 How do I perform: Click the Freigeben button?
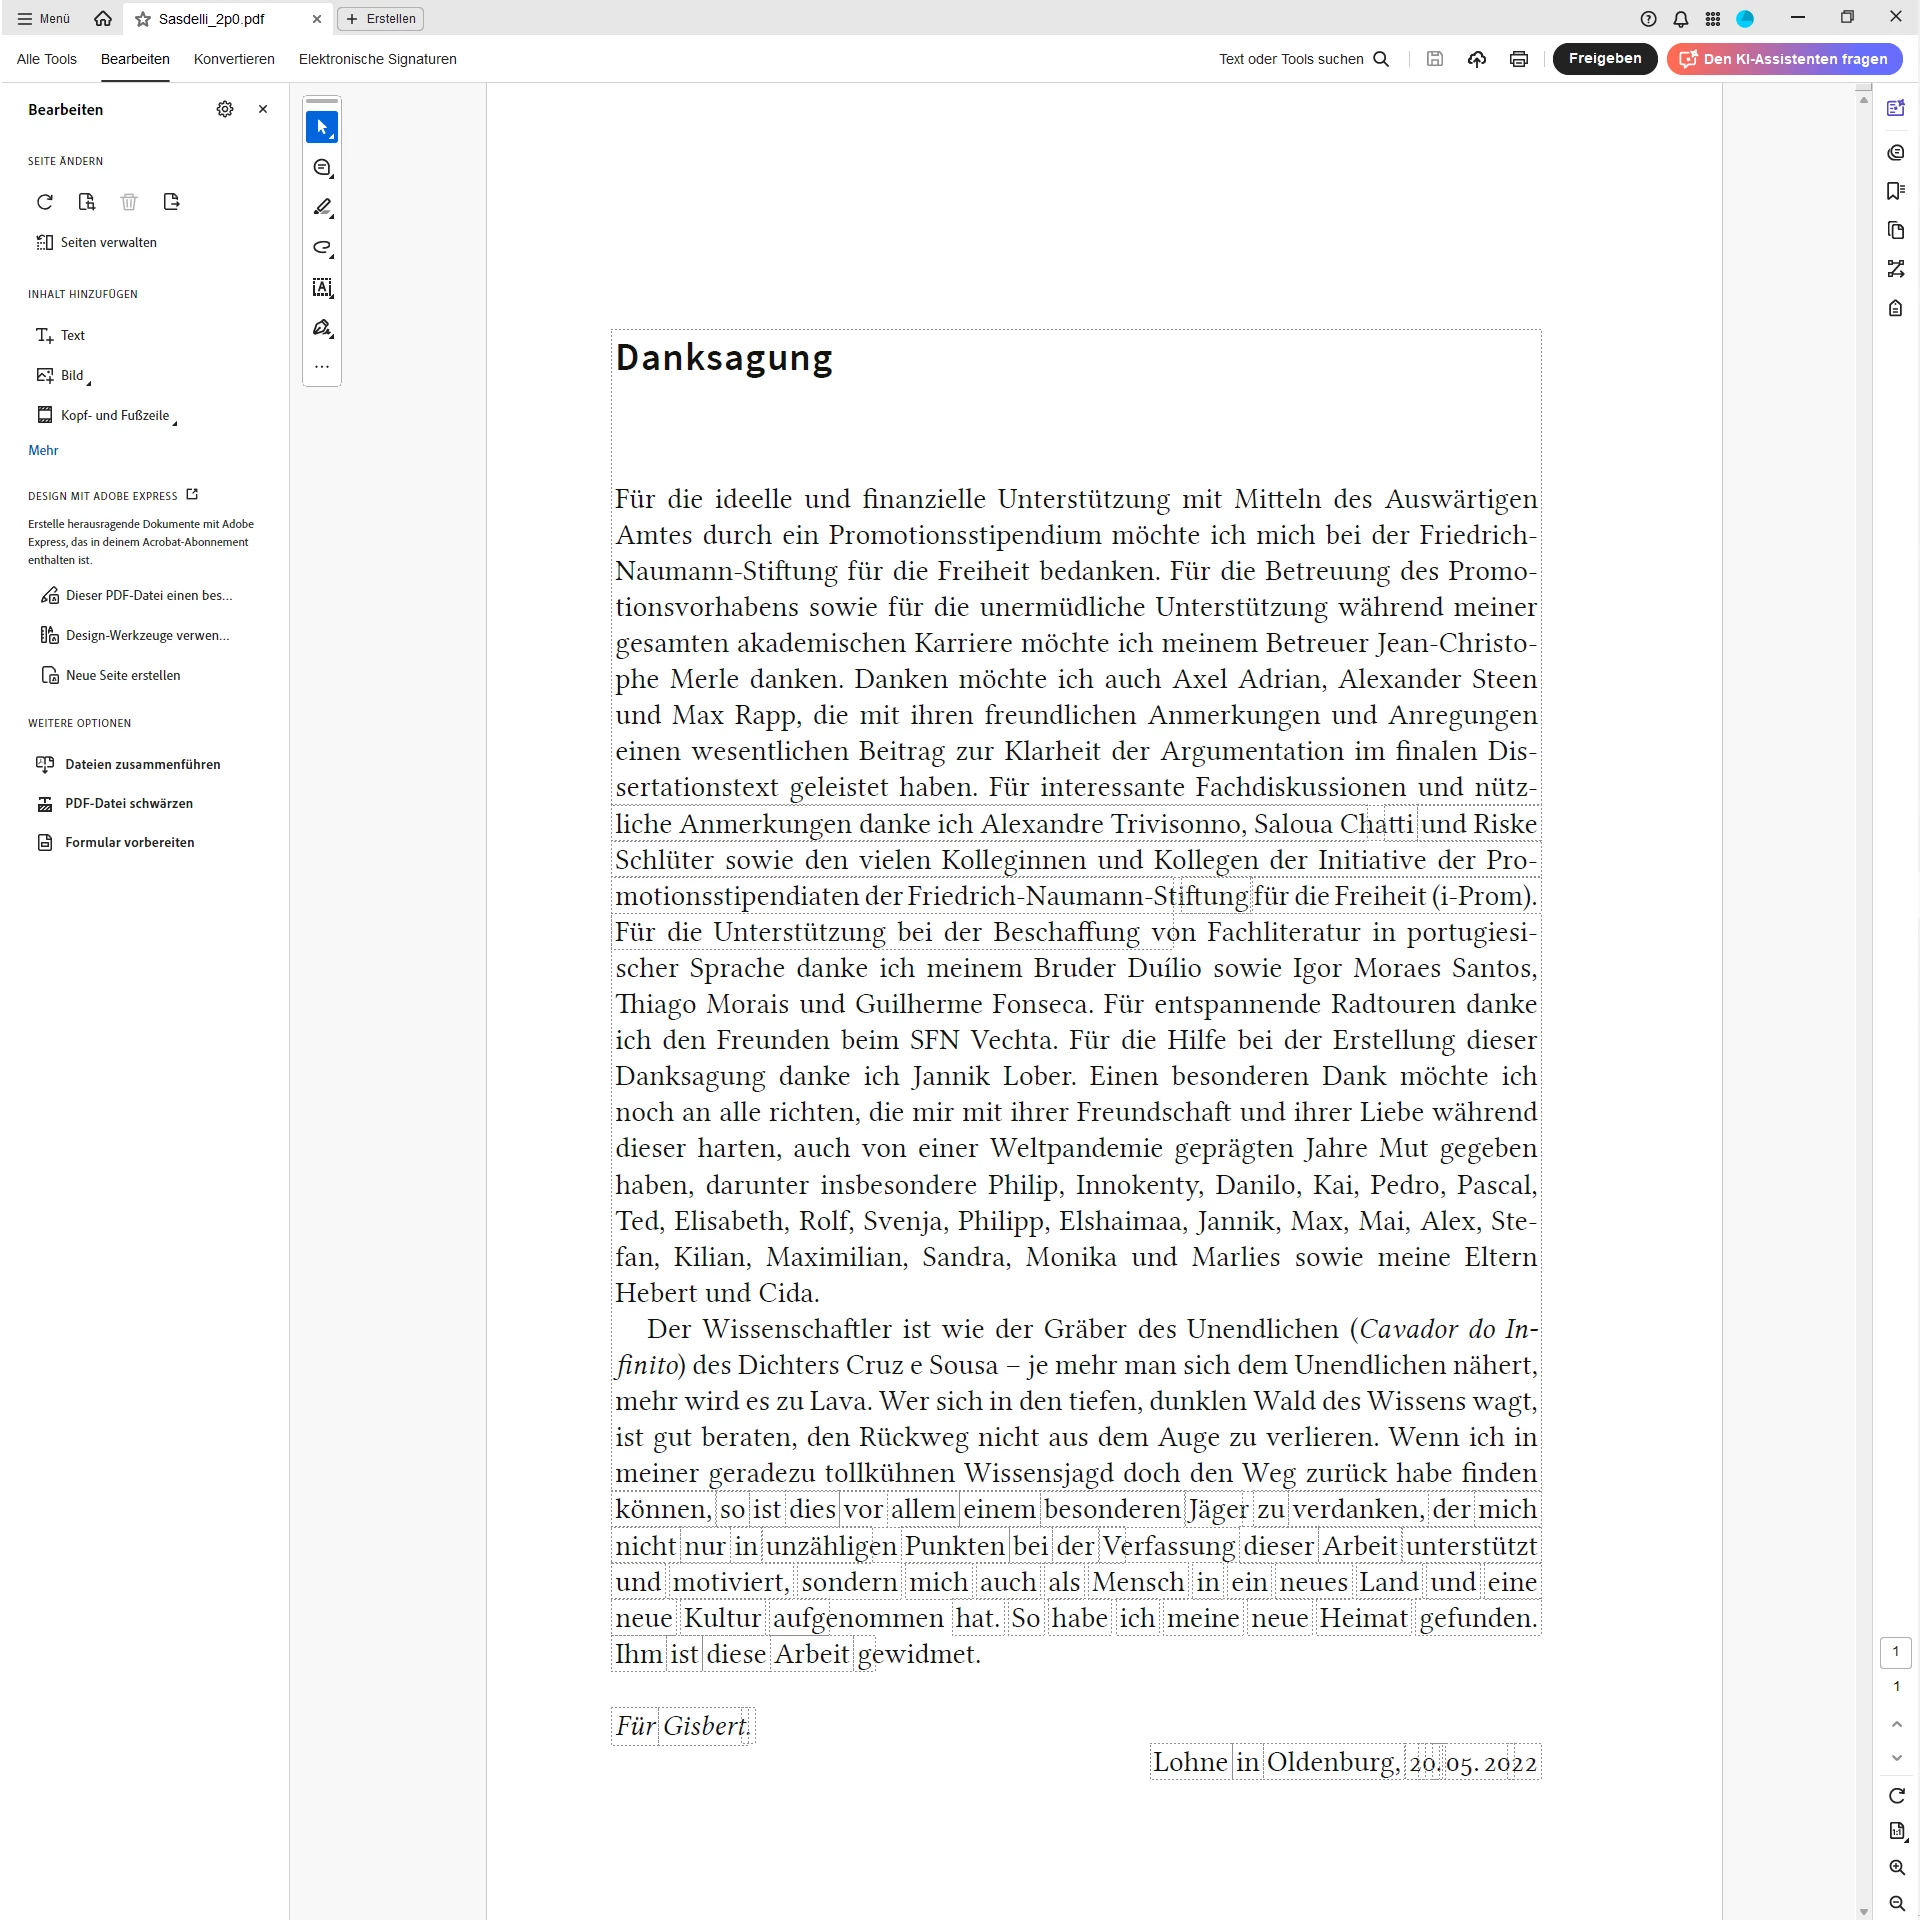coord(1604,59)
